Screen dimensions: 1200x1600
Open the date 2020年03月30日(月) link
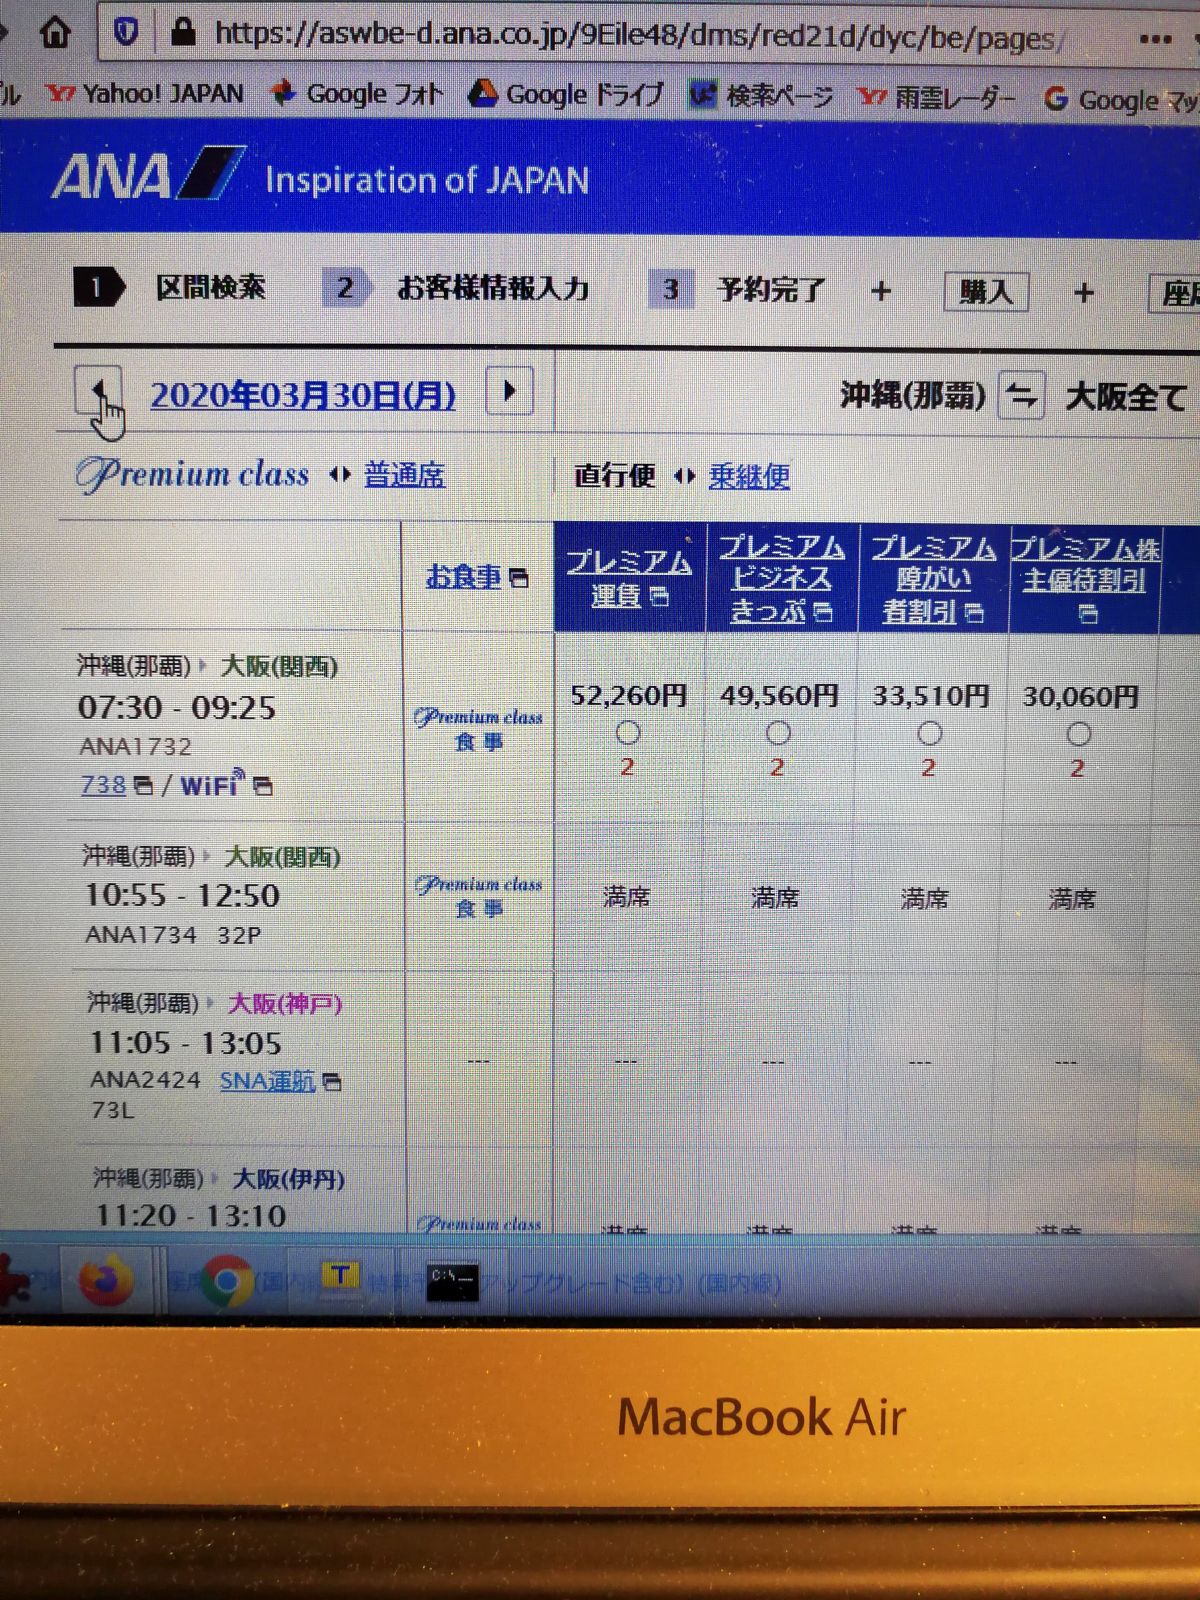pos(303,395)
